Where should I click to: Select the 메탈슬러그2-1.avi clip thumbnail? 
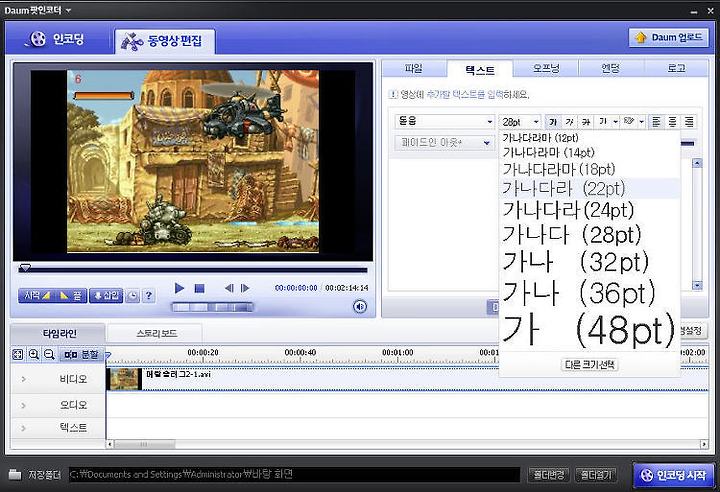coord(124,379)
